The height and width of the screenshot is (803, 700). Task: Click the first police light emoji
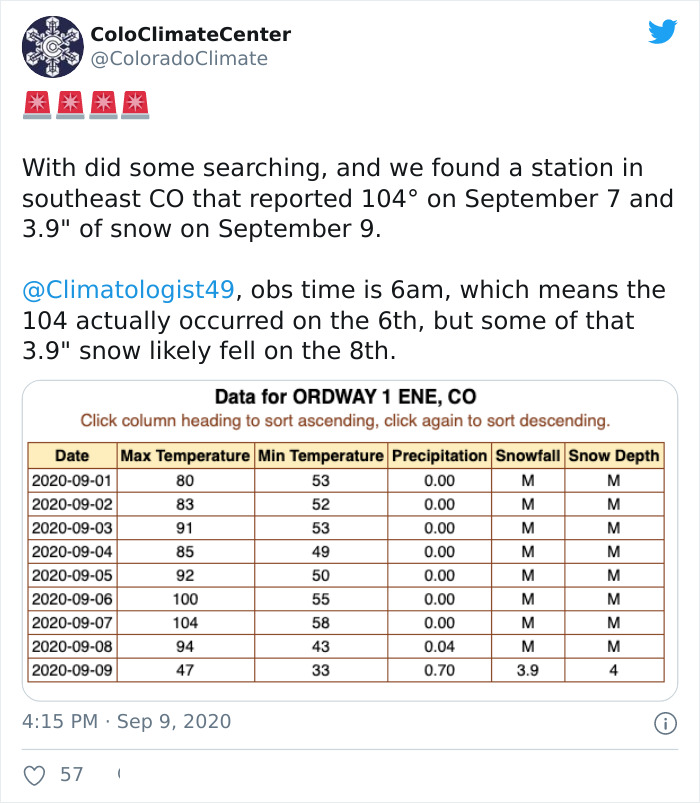click(x=38, y=102)
